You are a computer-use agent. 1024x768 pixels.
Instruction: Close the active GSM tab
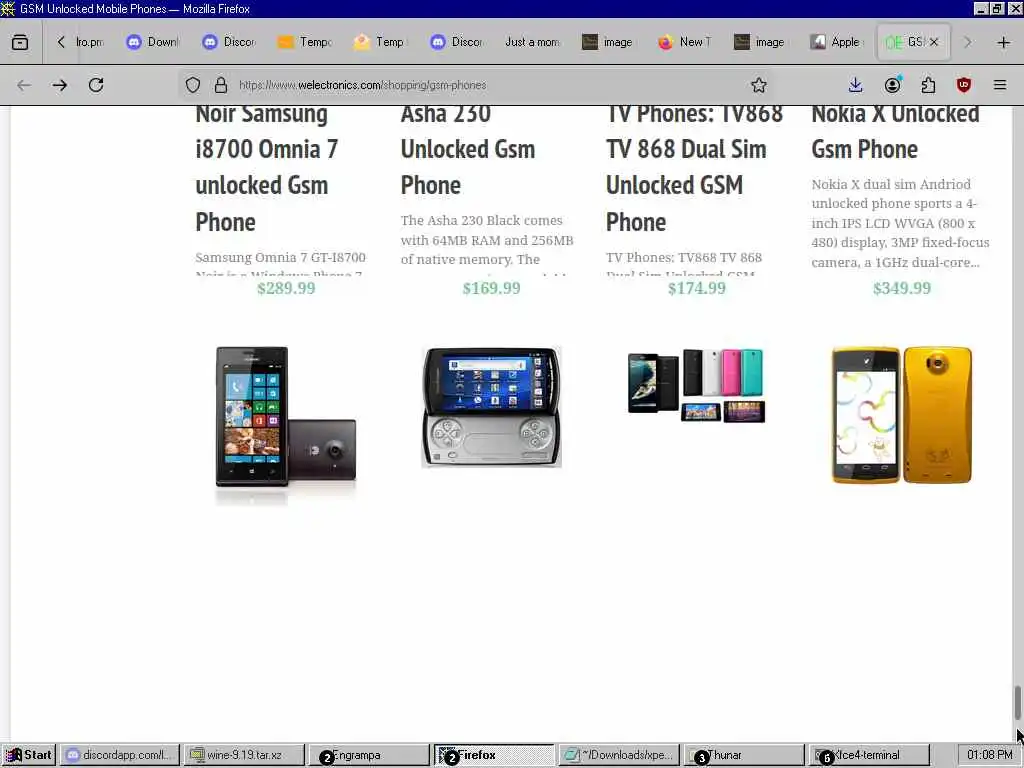pos(934,42)
